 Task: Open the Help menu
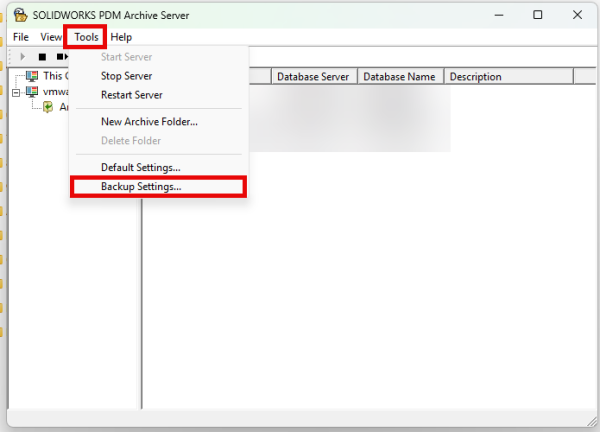(121, 37)
